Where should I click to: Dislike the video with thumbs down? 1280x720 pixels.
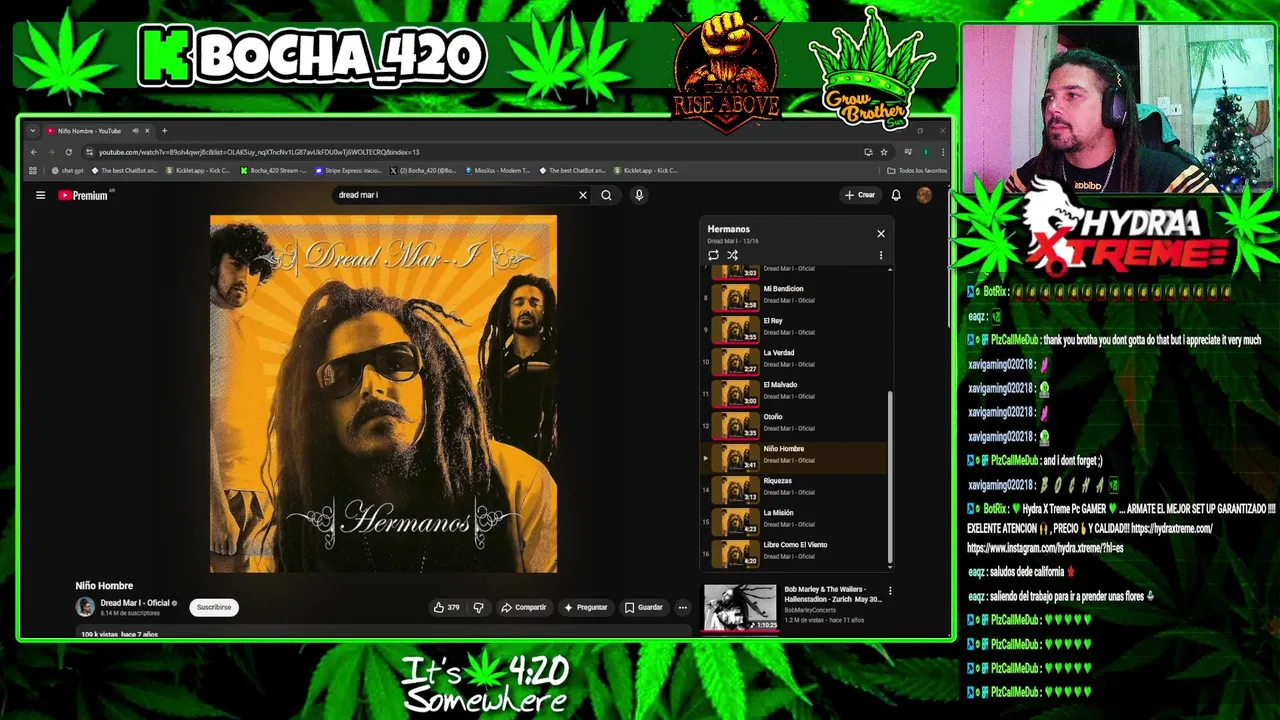478,607
